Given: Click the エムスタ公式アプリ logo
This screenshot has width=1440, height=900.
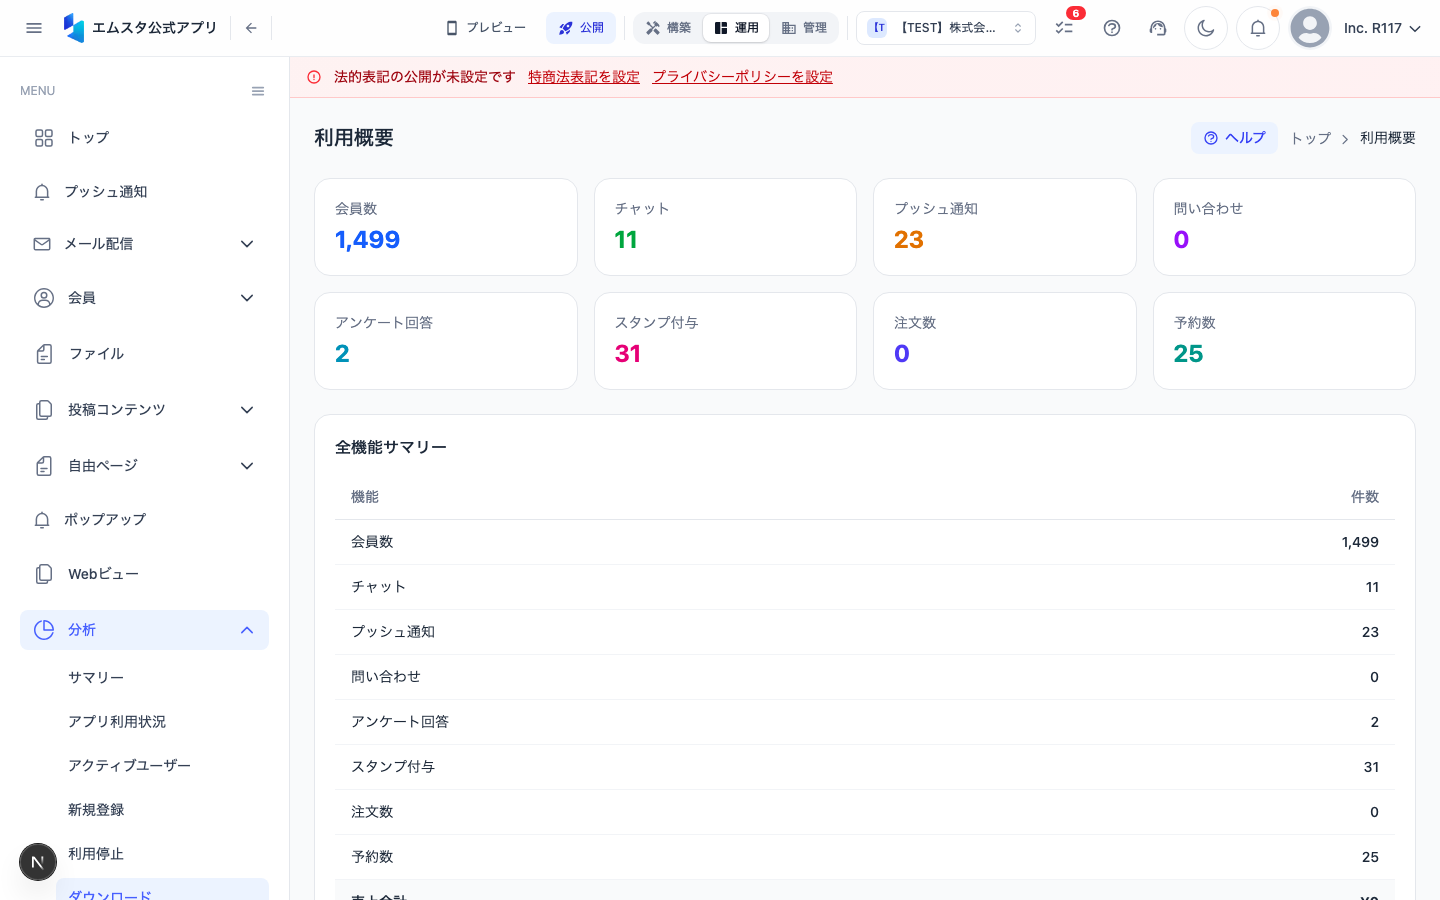Looking at the screenshot, I should (x=140, y=28).
